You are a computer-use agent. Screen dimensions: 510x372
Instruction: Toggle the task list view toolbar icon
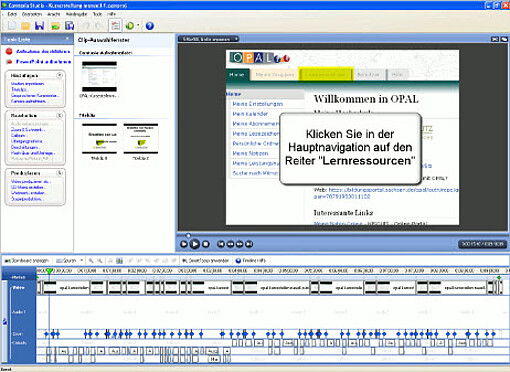[x=115, y=26]
